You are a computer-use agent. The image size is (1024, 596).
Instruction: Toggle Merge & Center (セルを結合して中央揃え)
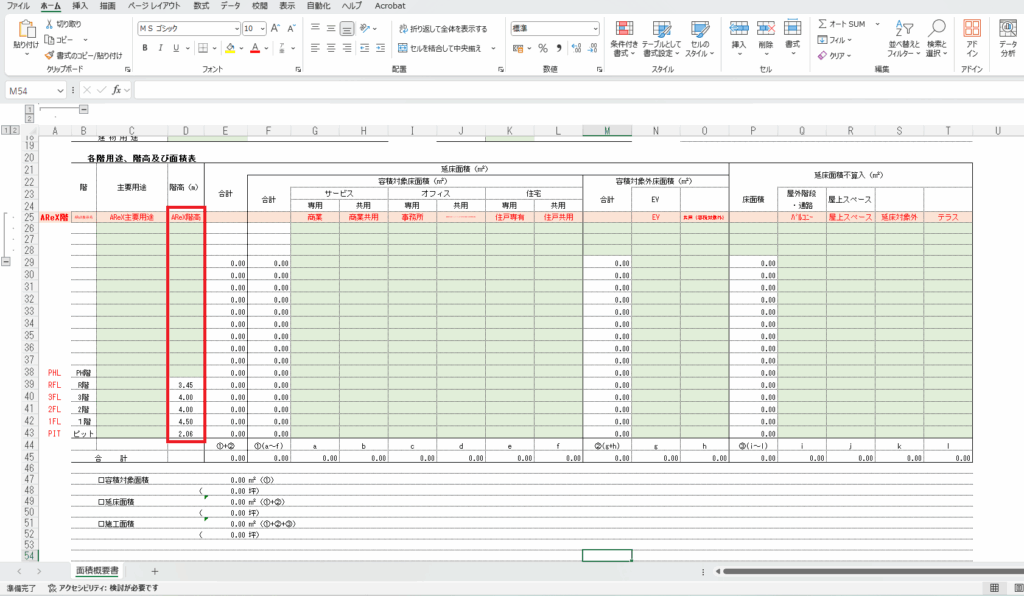tap(440, 48)
